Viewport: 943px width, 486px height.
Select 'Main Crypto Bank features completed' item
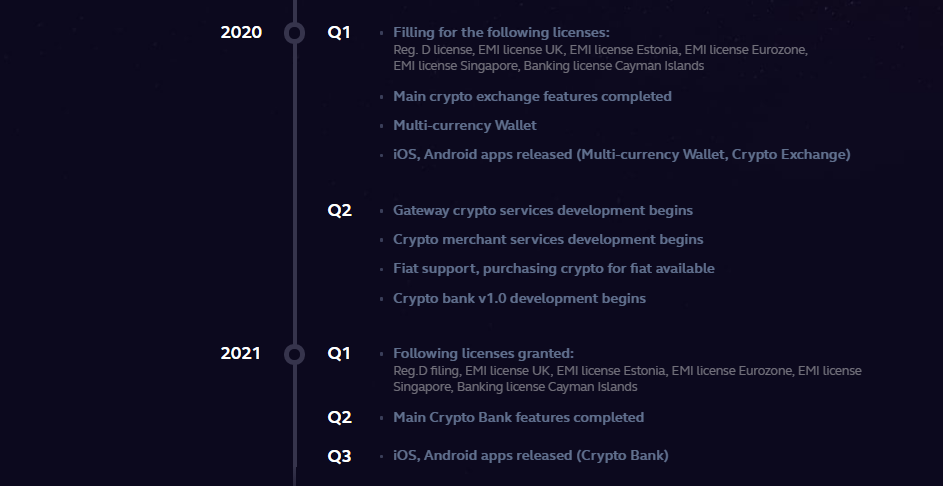518,417
